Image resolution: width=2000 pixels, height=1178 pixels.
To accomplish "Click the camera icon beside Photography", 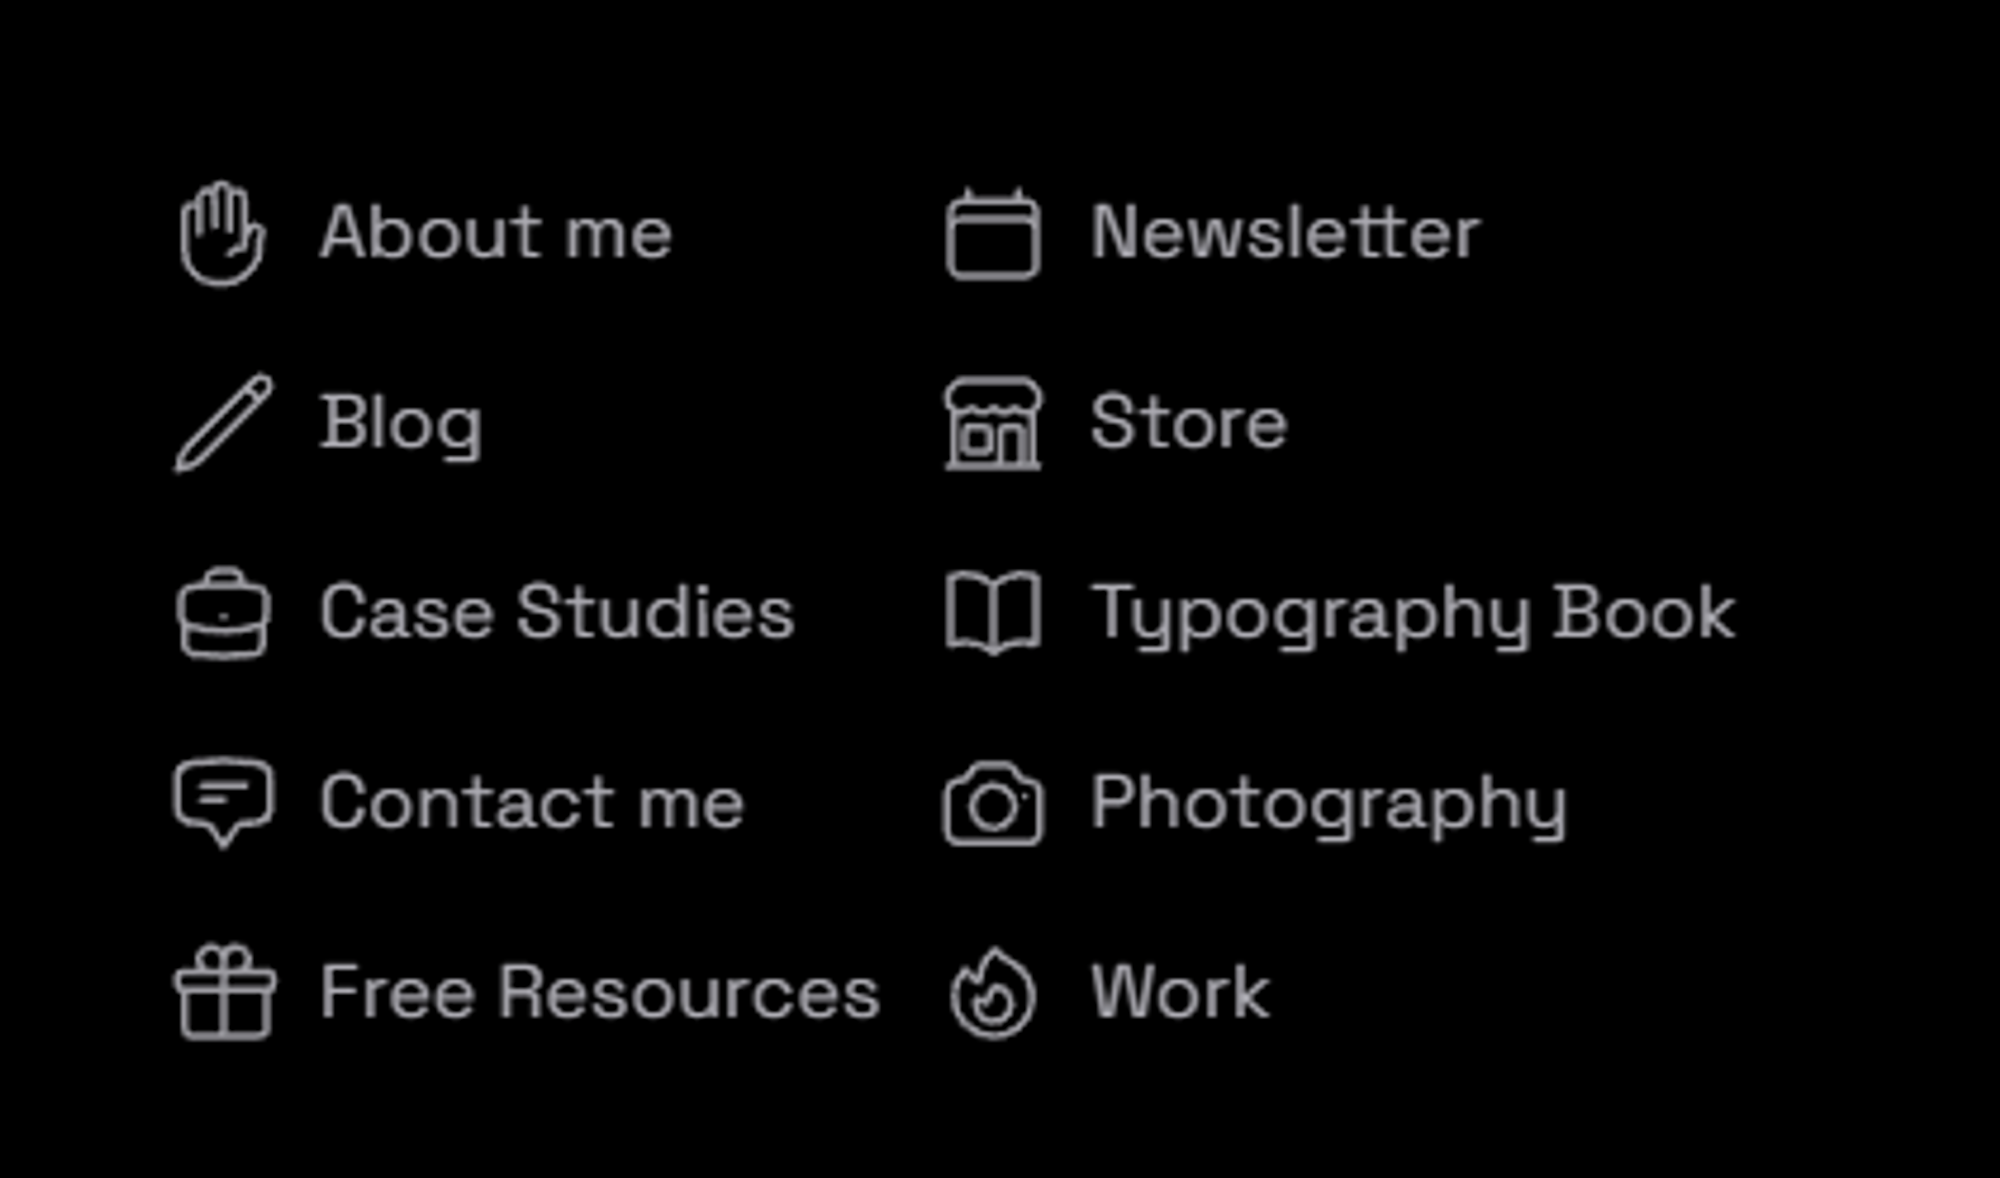I will 993,803.
